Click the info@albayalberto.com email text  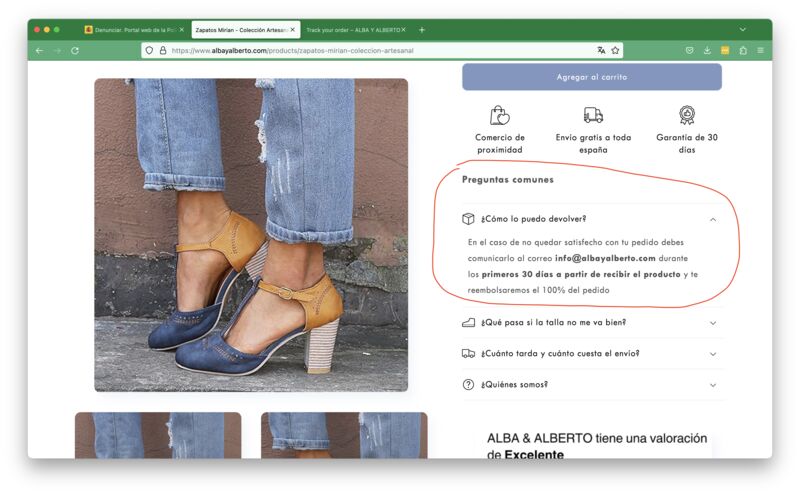tap(605, 258)
